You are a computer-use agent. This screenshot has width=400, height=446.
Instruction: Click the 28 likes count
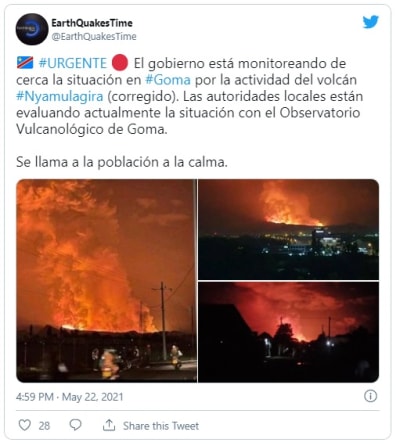point(44,426)
